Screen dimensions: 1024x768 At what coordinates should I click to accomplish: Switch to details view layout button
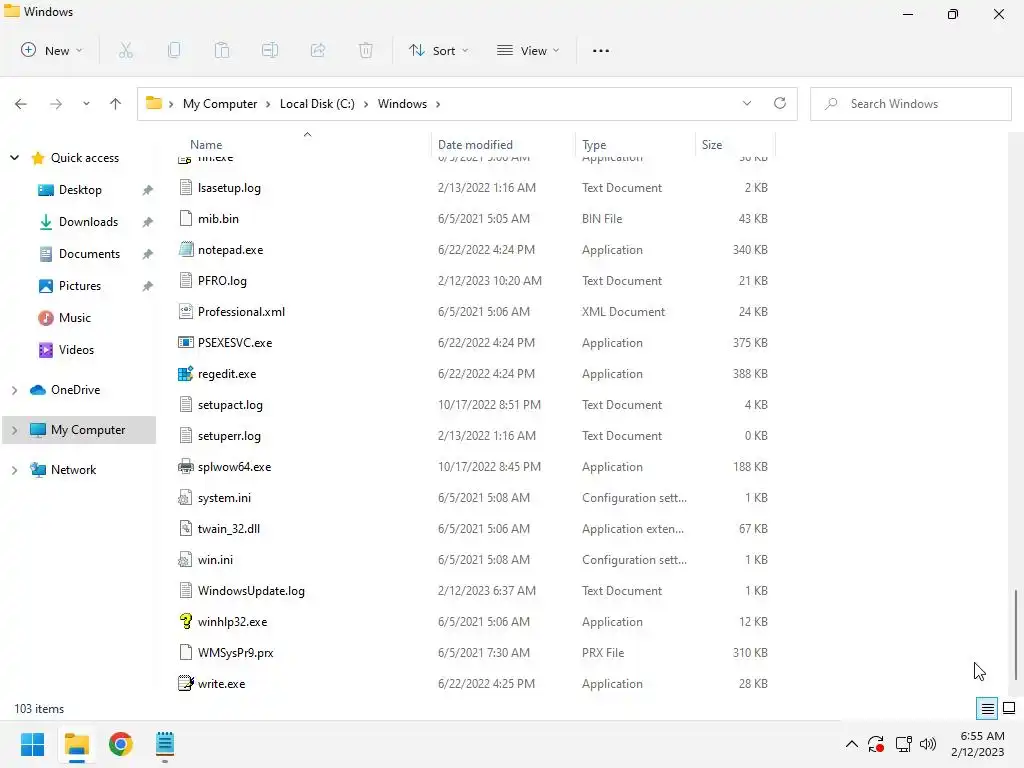[987, 708]
